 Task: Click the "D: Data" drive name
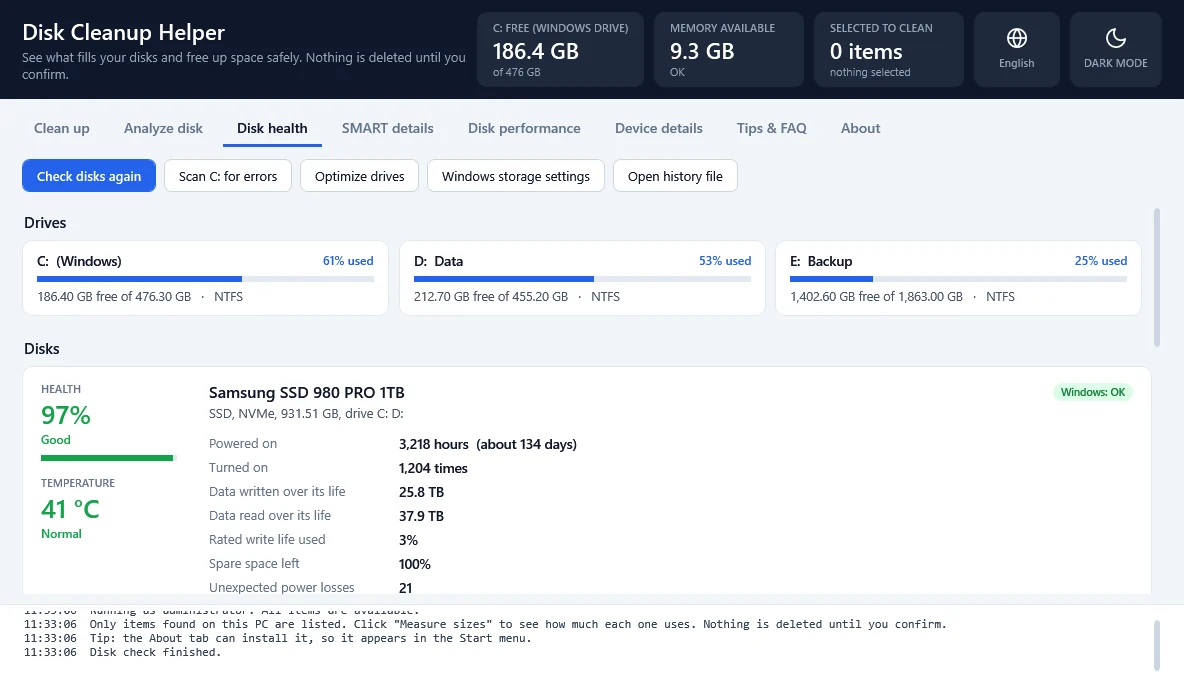click(438, 261)
